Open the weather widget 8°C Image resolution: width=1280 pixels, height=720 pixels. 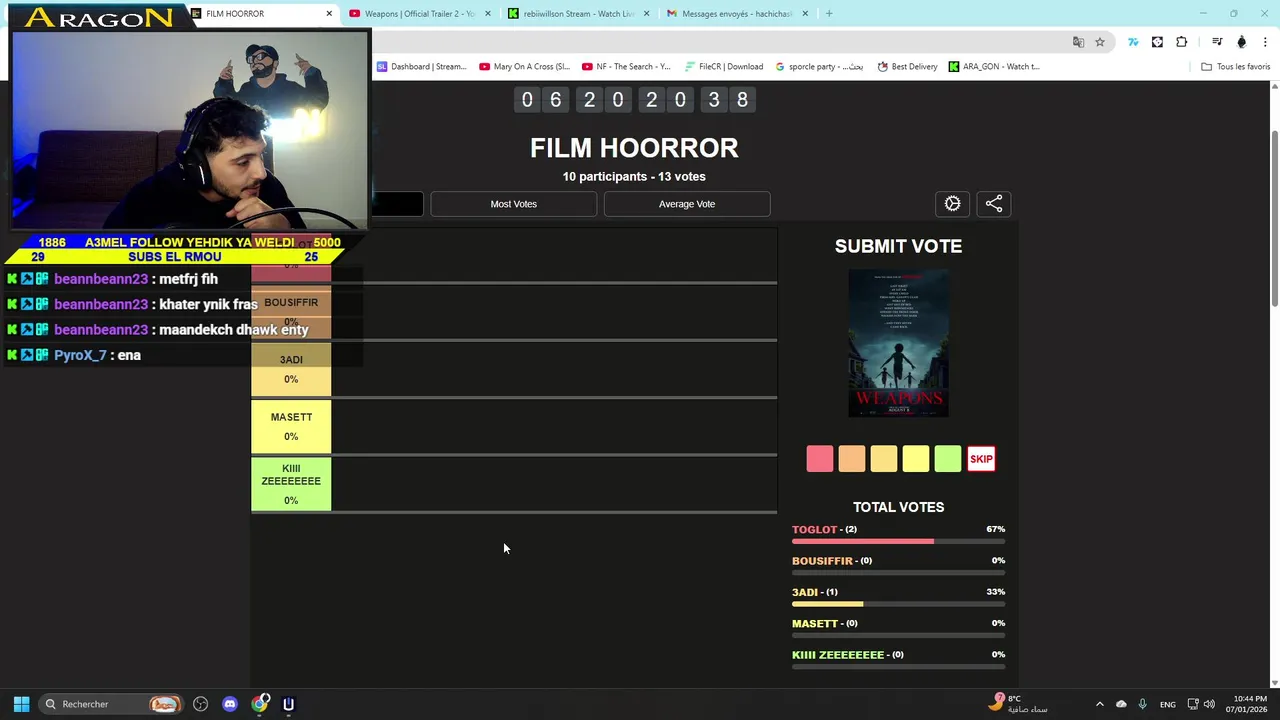[1020, 704]
